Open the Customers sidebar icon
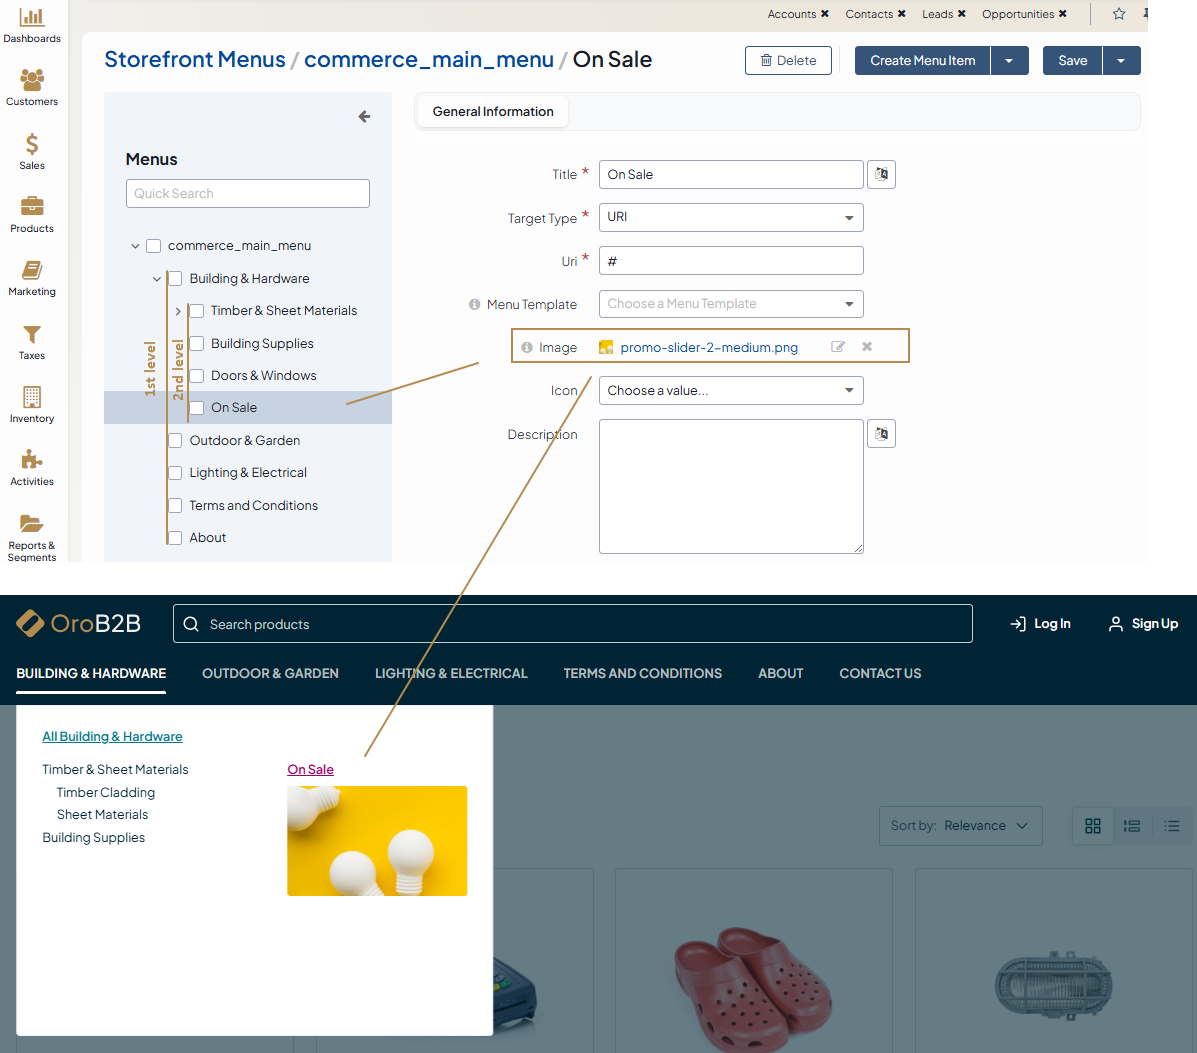Screen dimensions: 1197x1053 tap(32, 87)
